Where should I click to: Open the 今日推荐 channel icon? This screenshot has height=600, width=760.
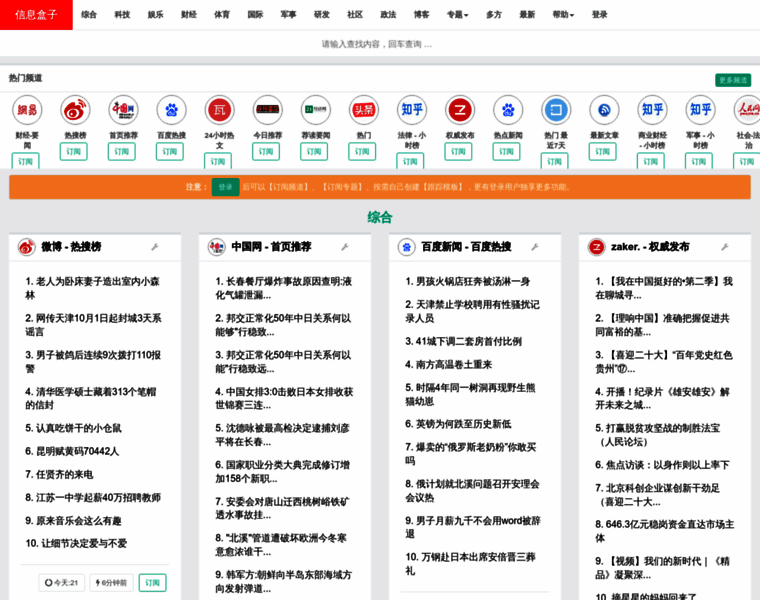[268, 110]
